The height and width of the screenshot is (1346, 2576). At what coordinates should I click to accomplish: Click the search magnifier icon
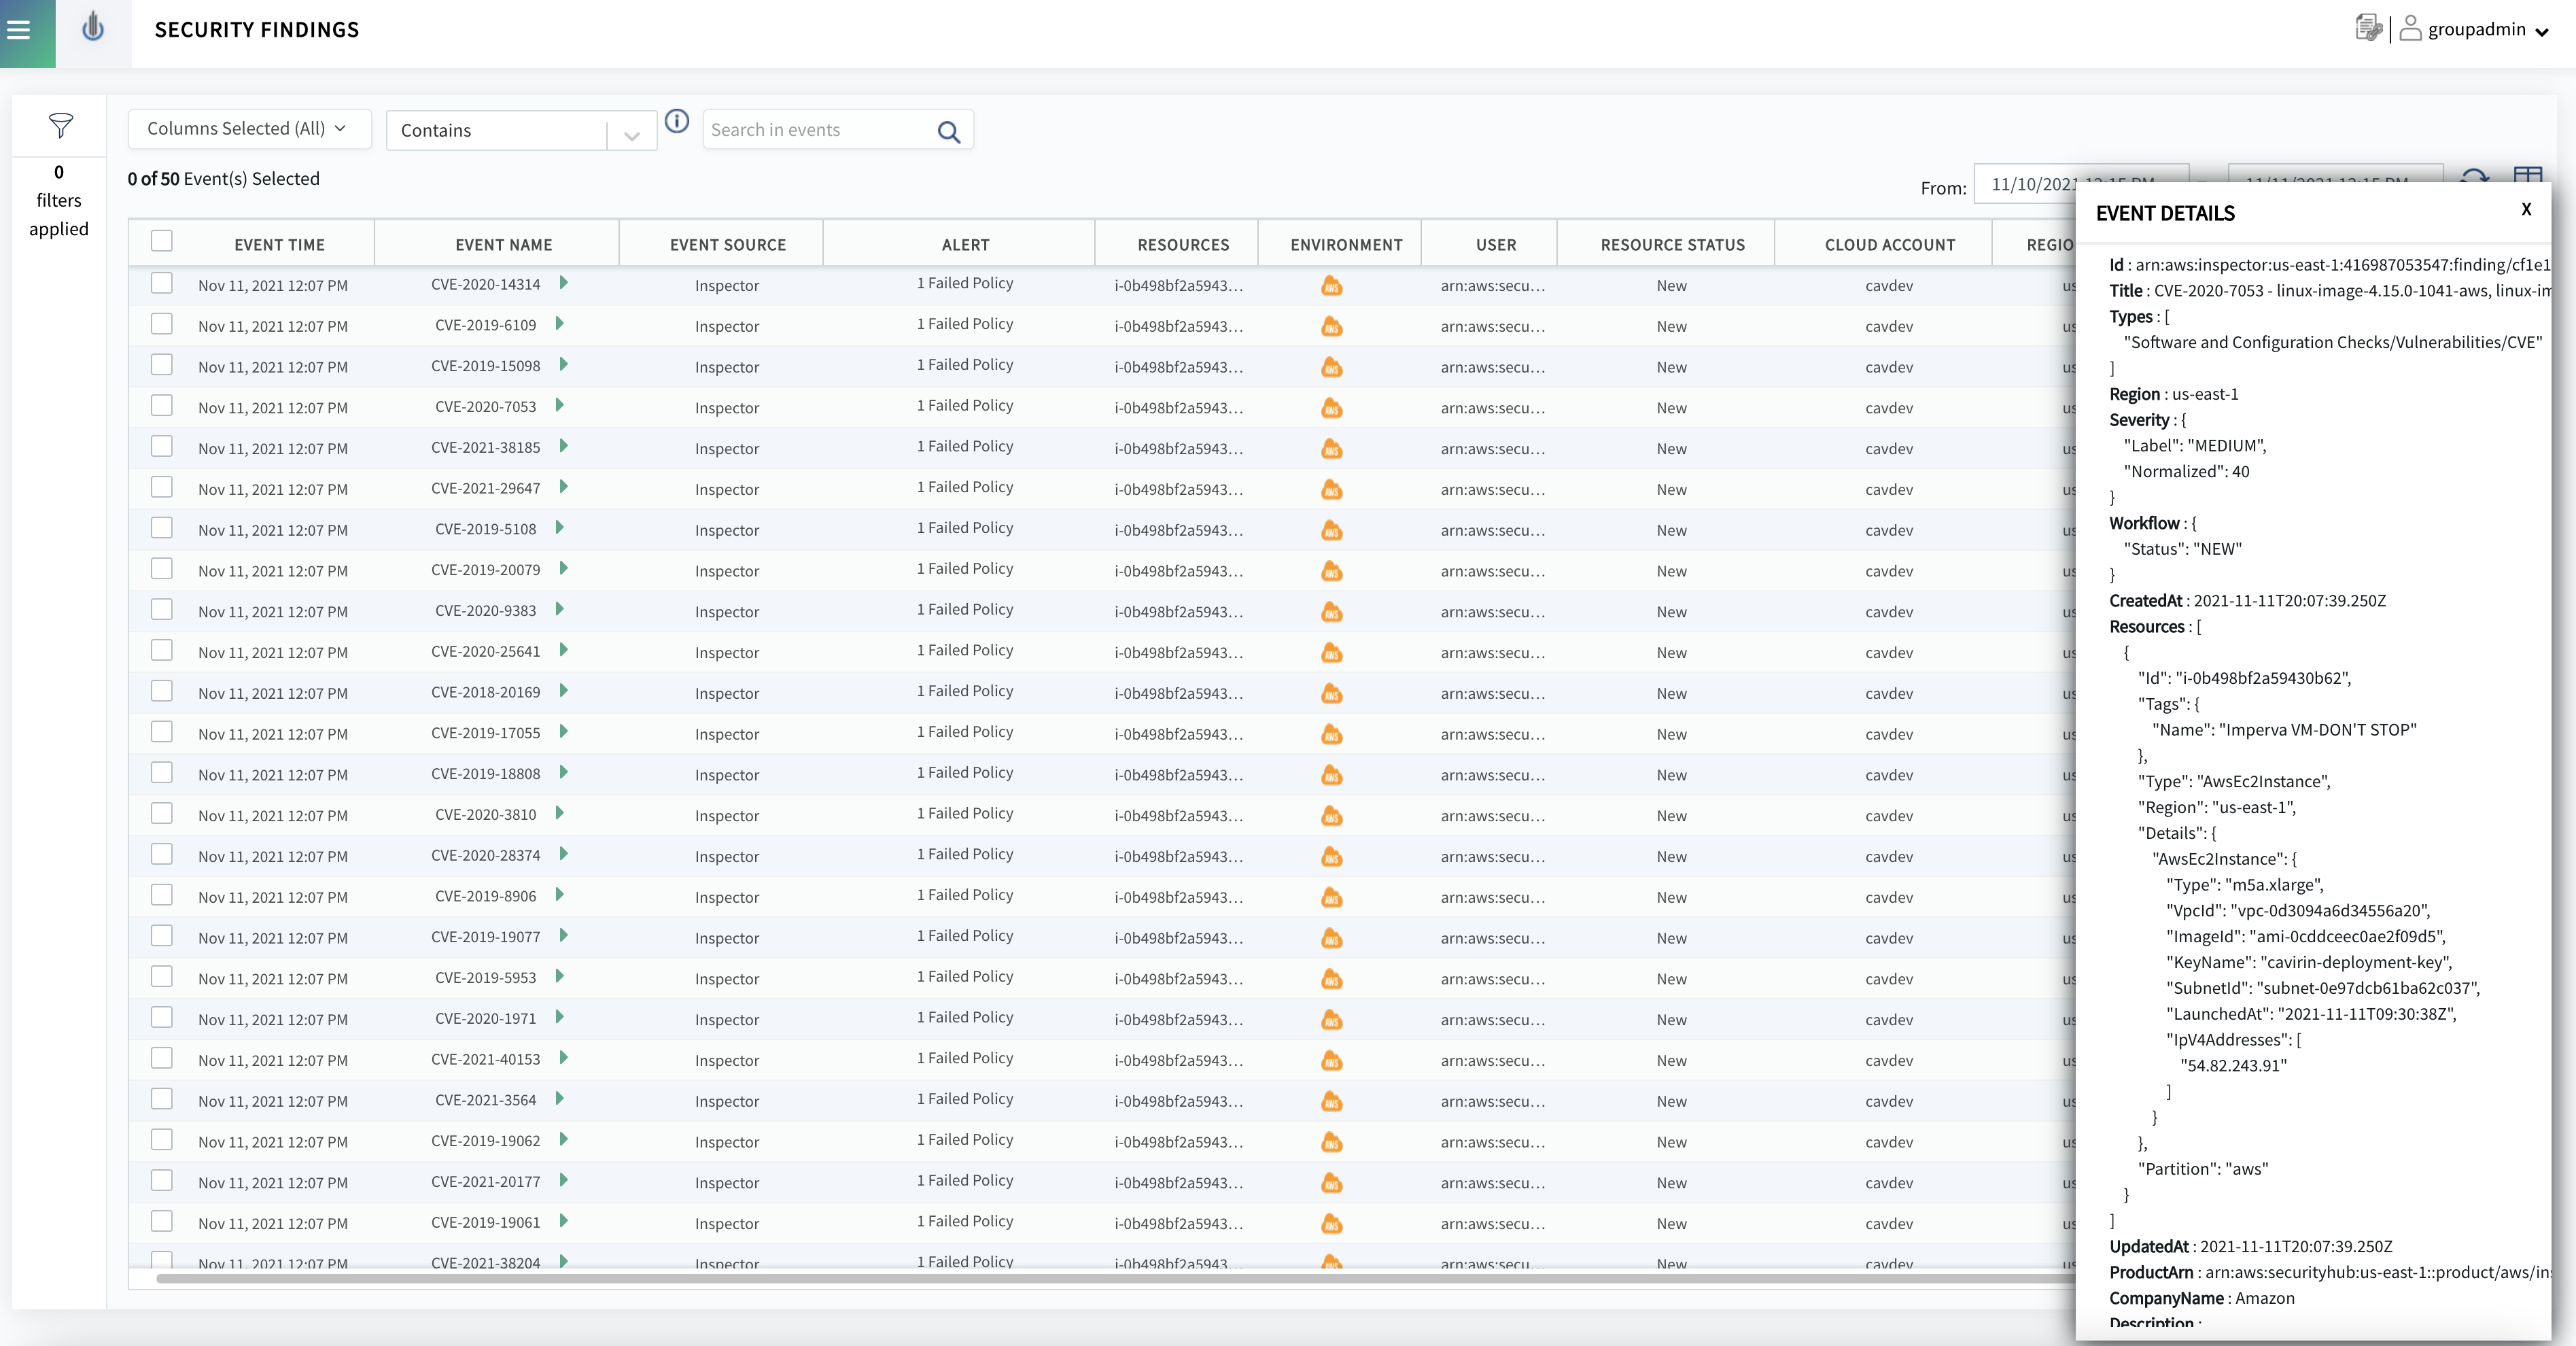coord(949,131)
